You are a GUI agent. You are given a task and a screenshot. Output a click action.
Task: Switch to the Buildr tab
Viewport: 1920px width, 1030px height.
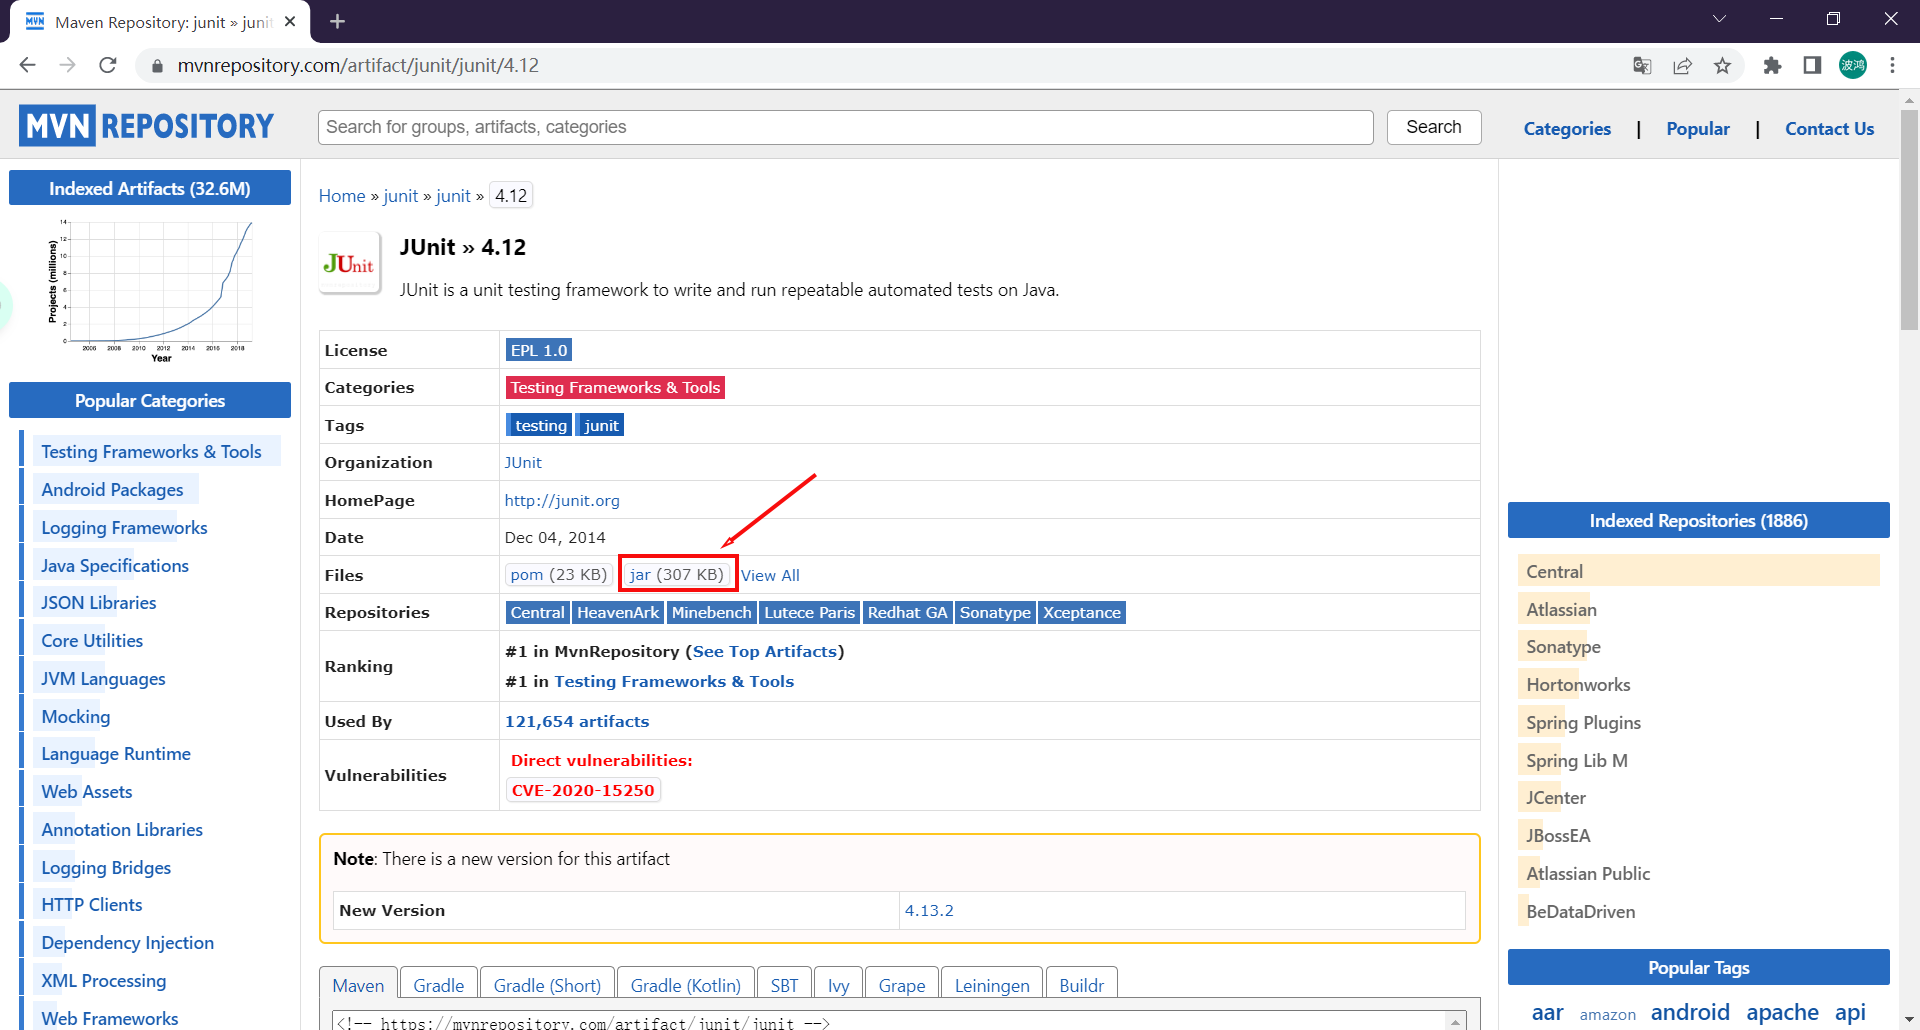click(x=1081, y=985)
